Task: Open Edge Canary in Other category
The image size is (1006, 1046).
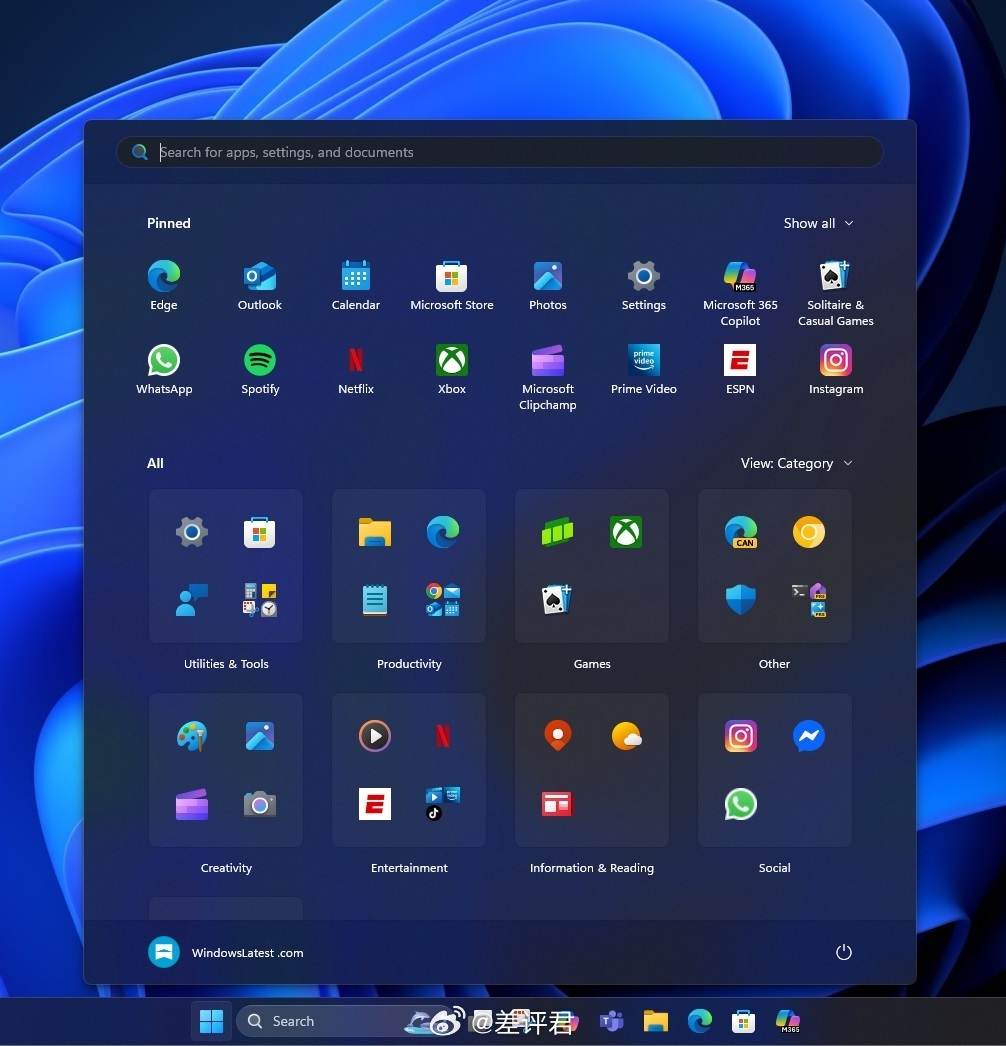Action: 740,532
